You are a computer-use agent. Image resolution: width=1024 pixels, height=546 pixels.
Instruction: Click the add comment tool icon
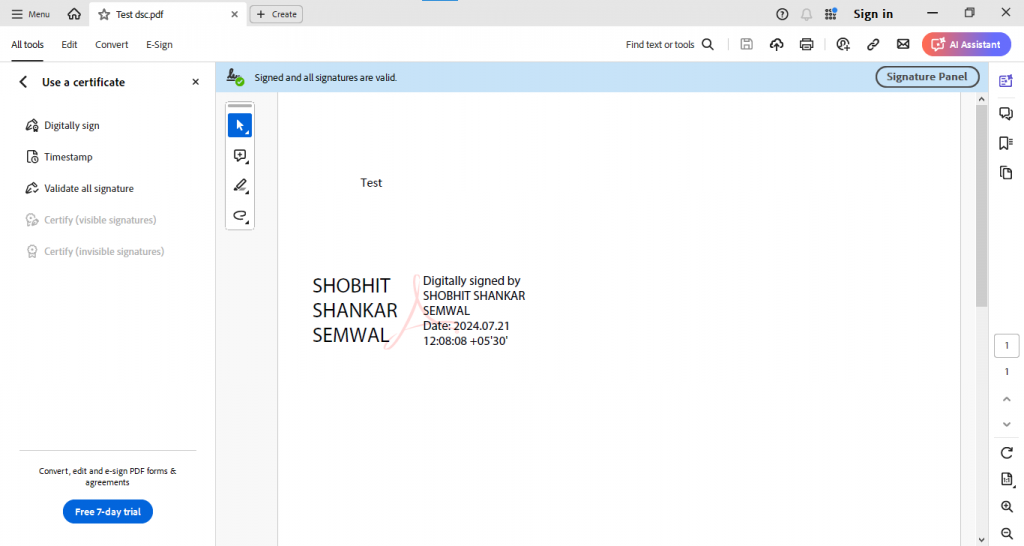(239, 156)
